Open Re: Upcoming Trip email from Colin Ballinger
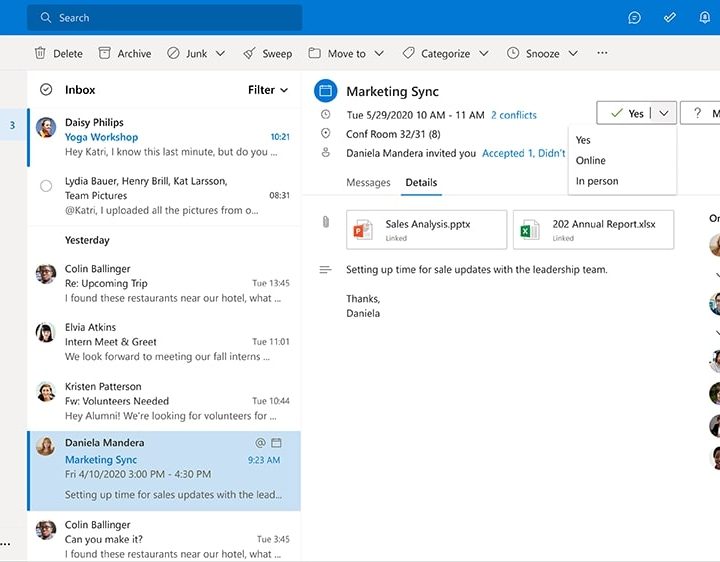This screenshot has width=720, height=562. tap(164, 283)
